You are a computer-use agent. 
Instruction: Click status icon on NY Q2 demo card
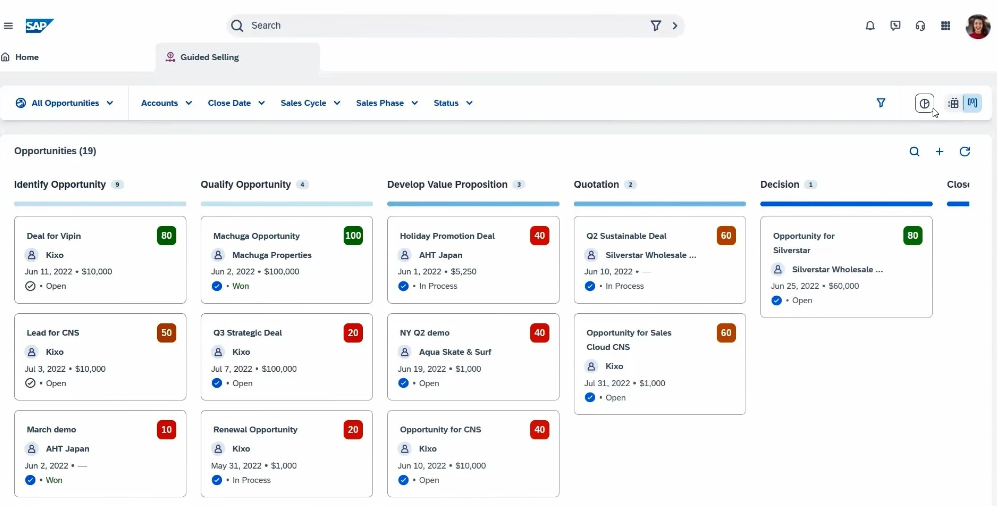click(x=403, y=383)
